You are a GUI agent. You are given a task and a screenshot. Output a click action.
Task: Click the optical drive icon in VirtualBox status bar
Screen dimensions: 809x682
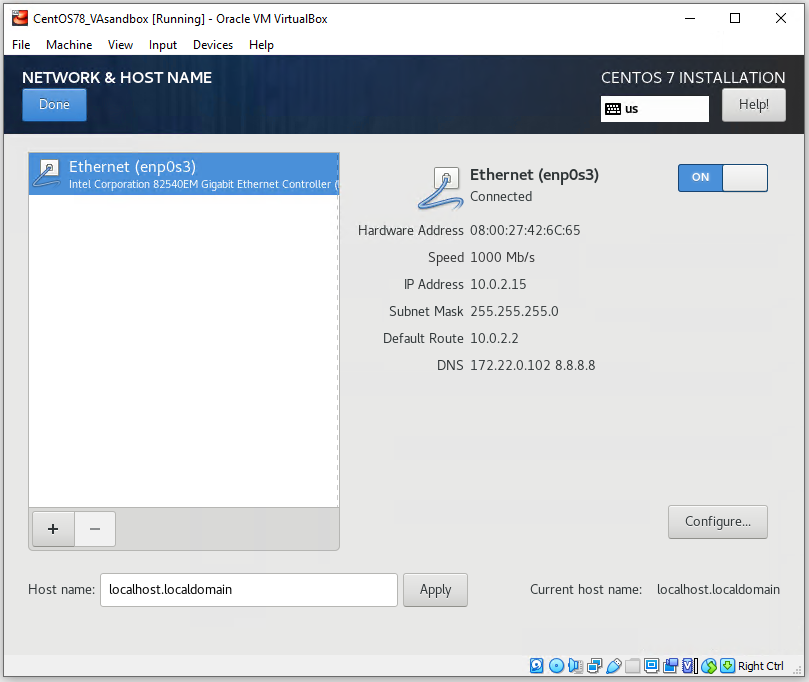pyautogui.click(x=556, y=665)
